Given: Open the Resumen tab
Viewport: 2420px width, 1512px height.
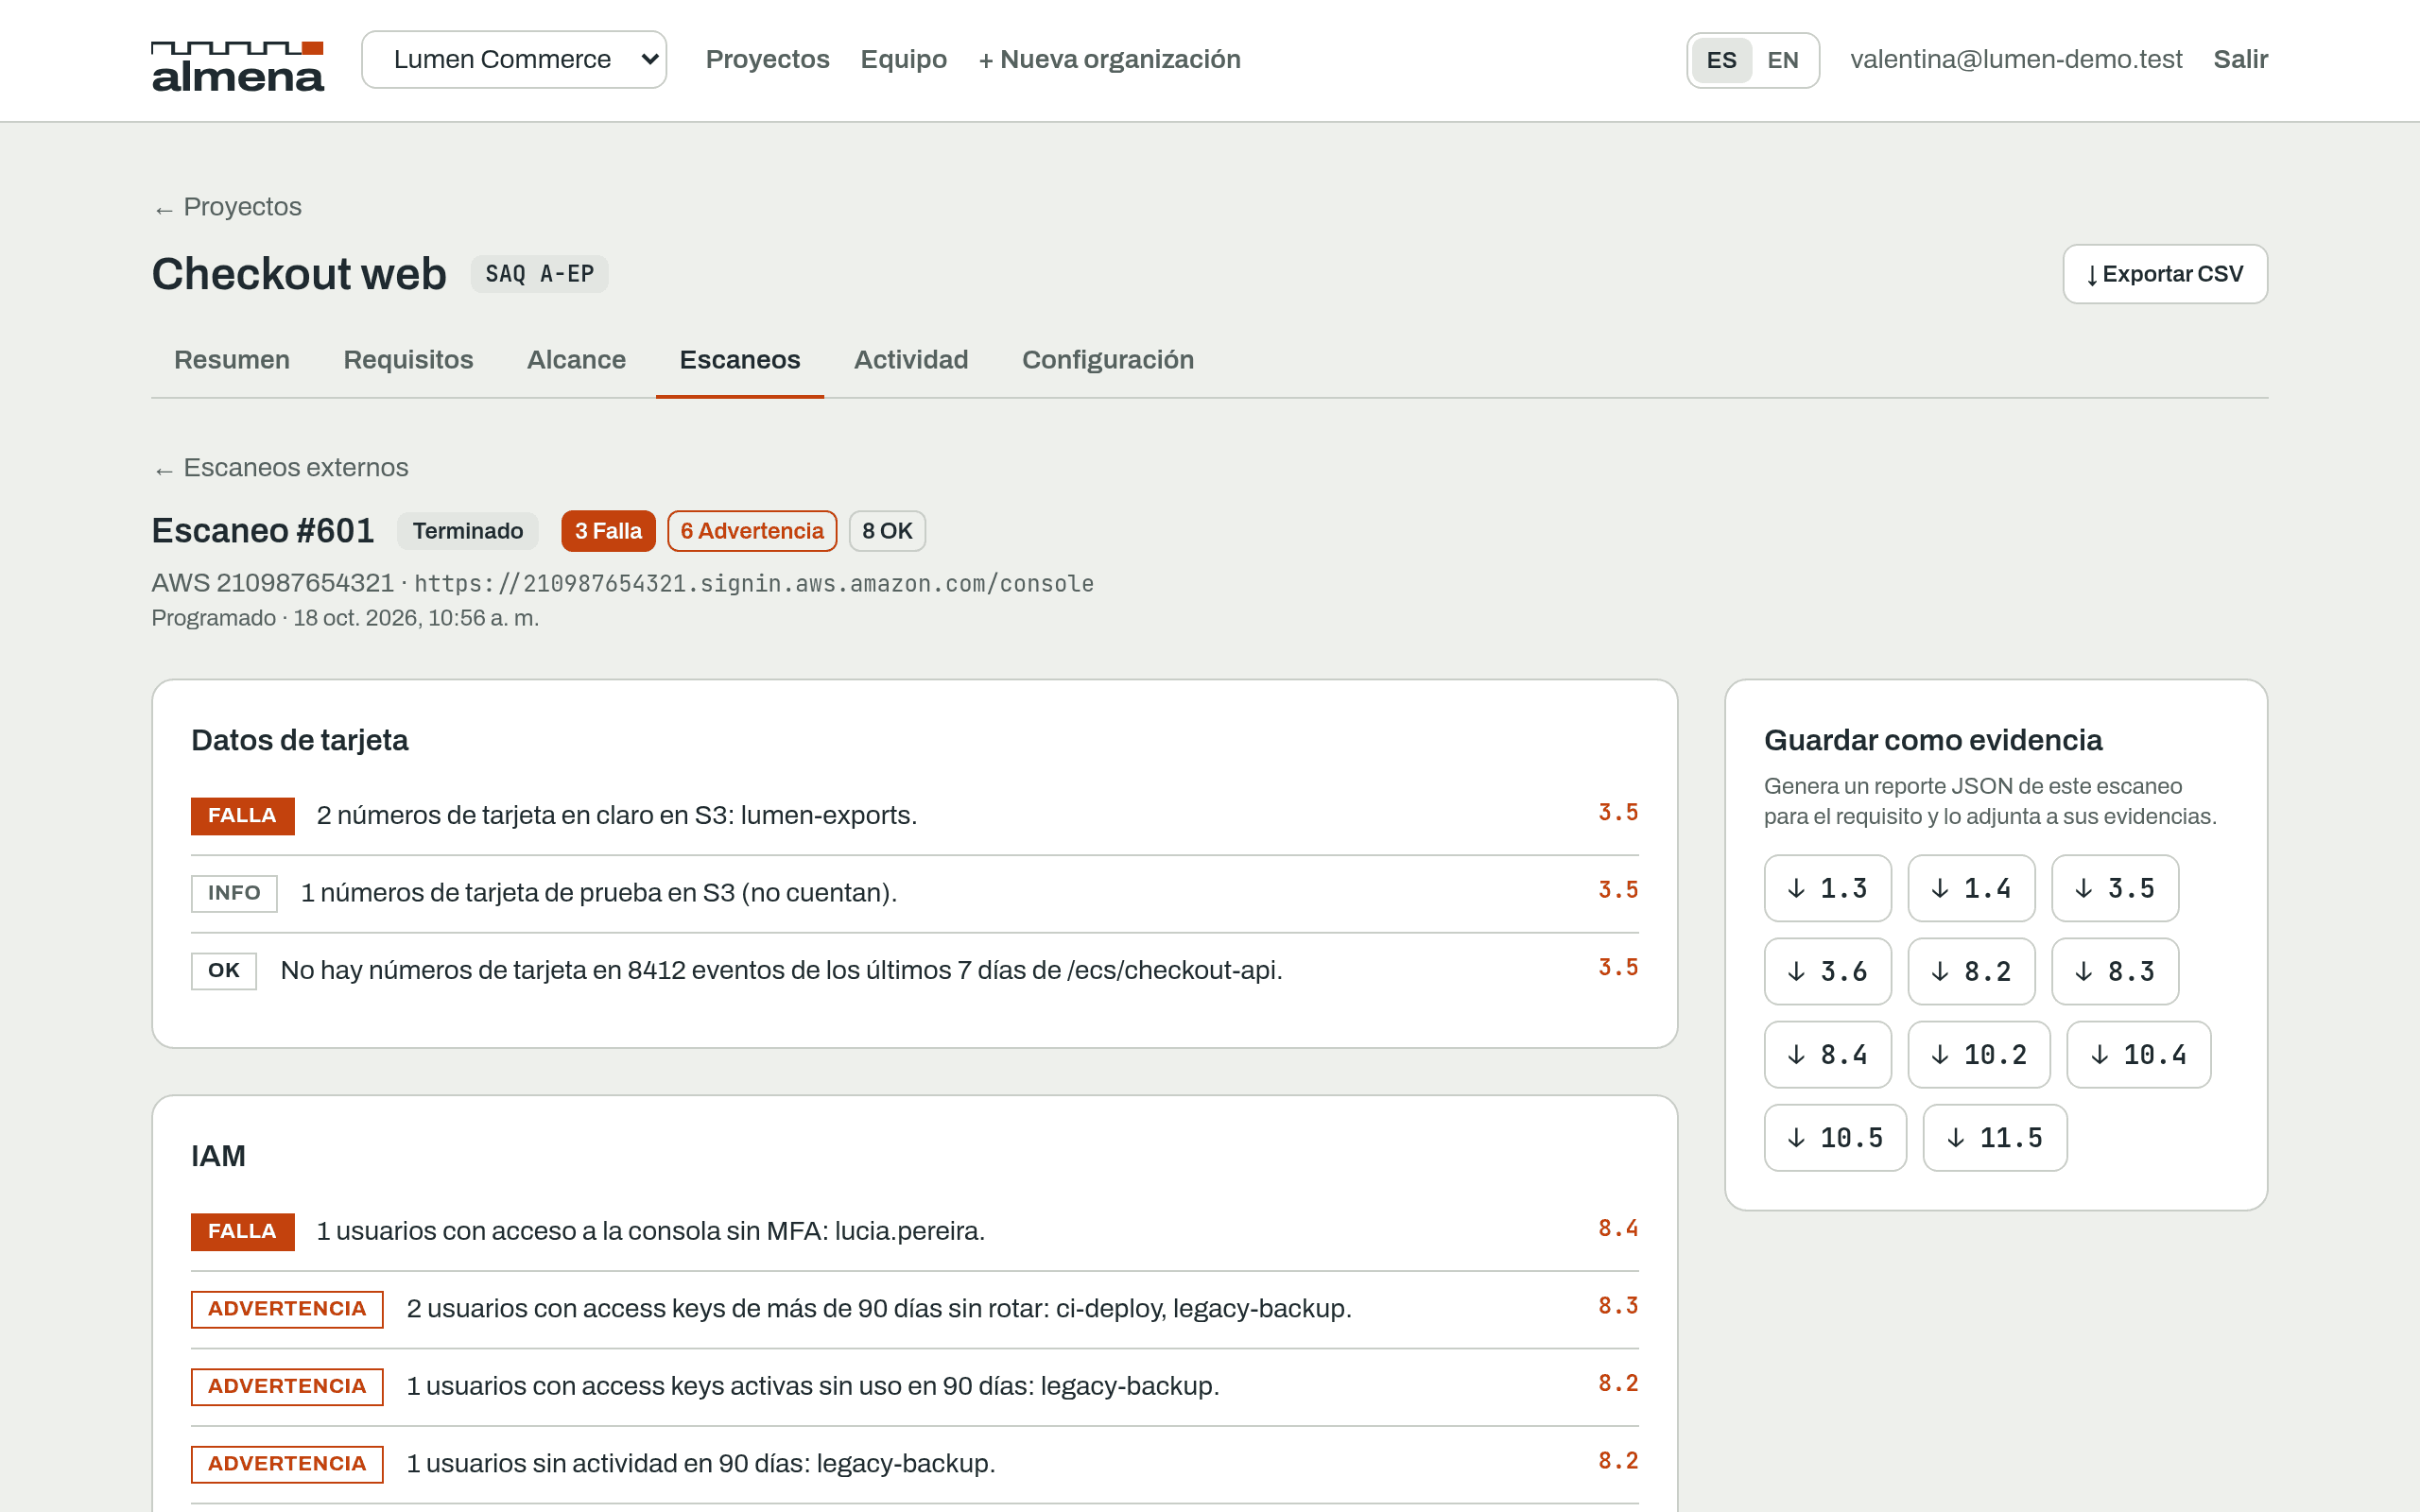Looking at the screenshot, I should click(x=232, y=360).
